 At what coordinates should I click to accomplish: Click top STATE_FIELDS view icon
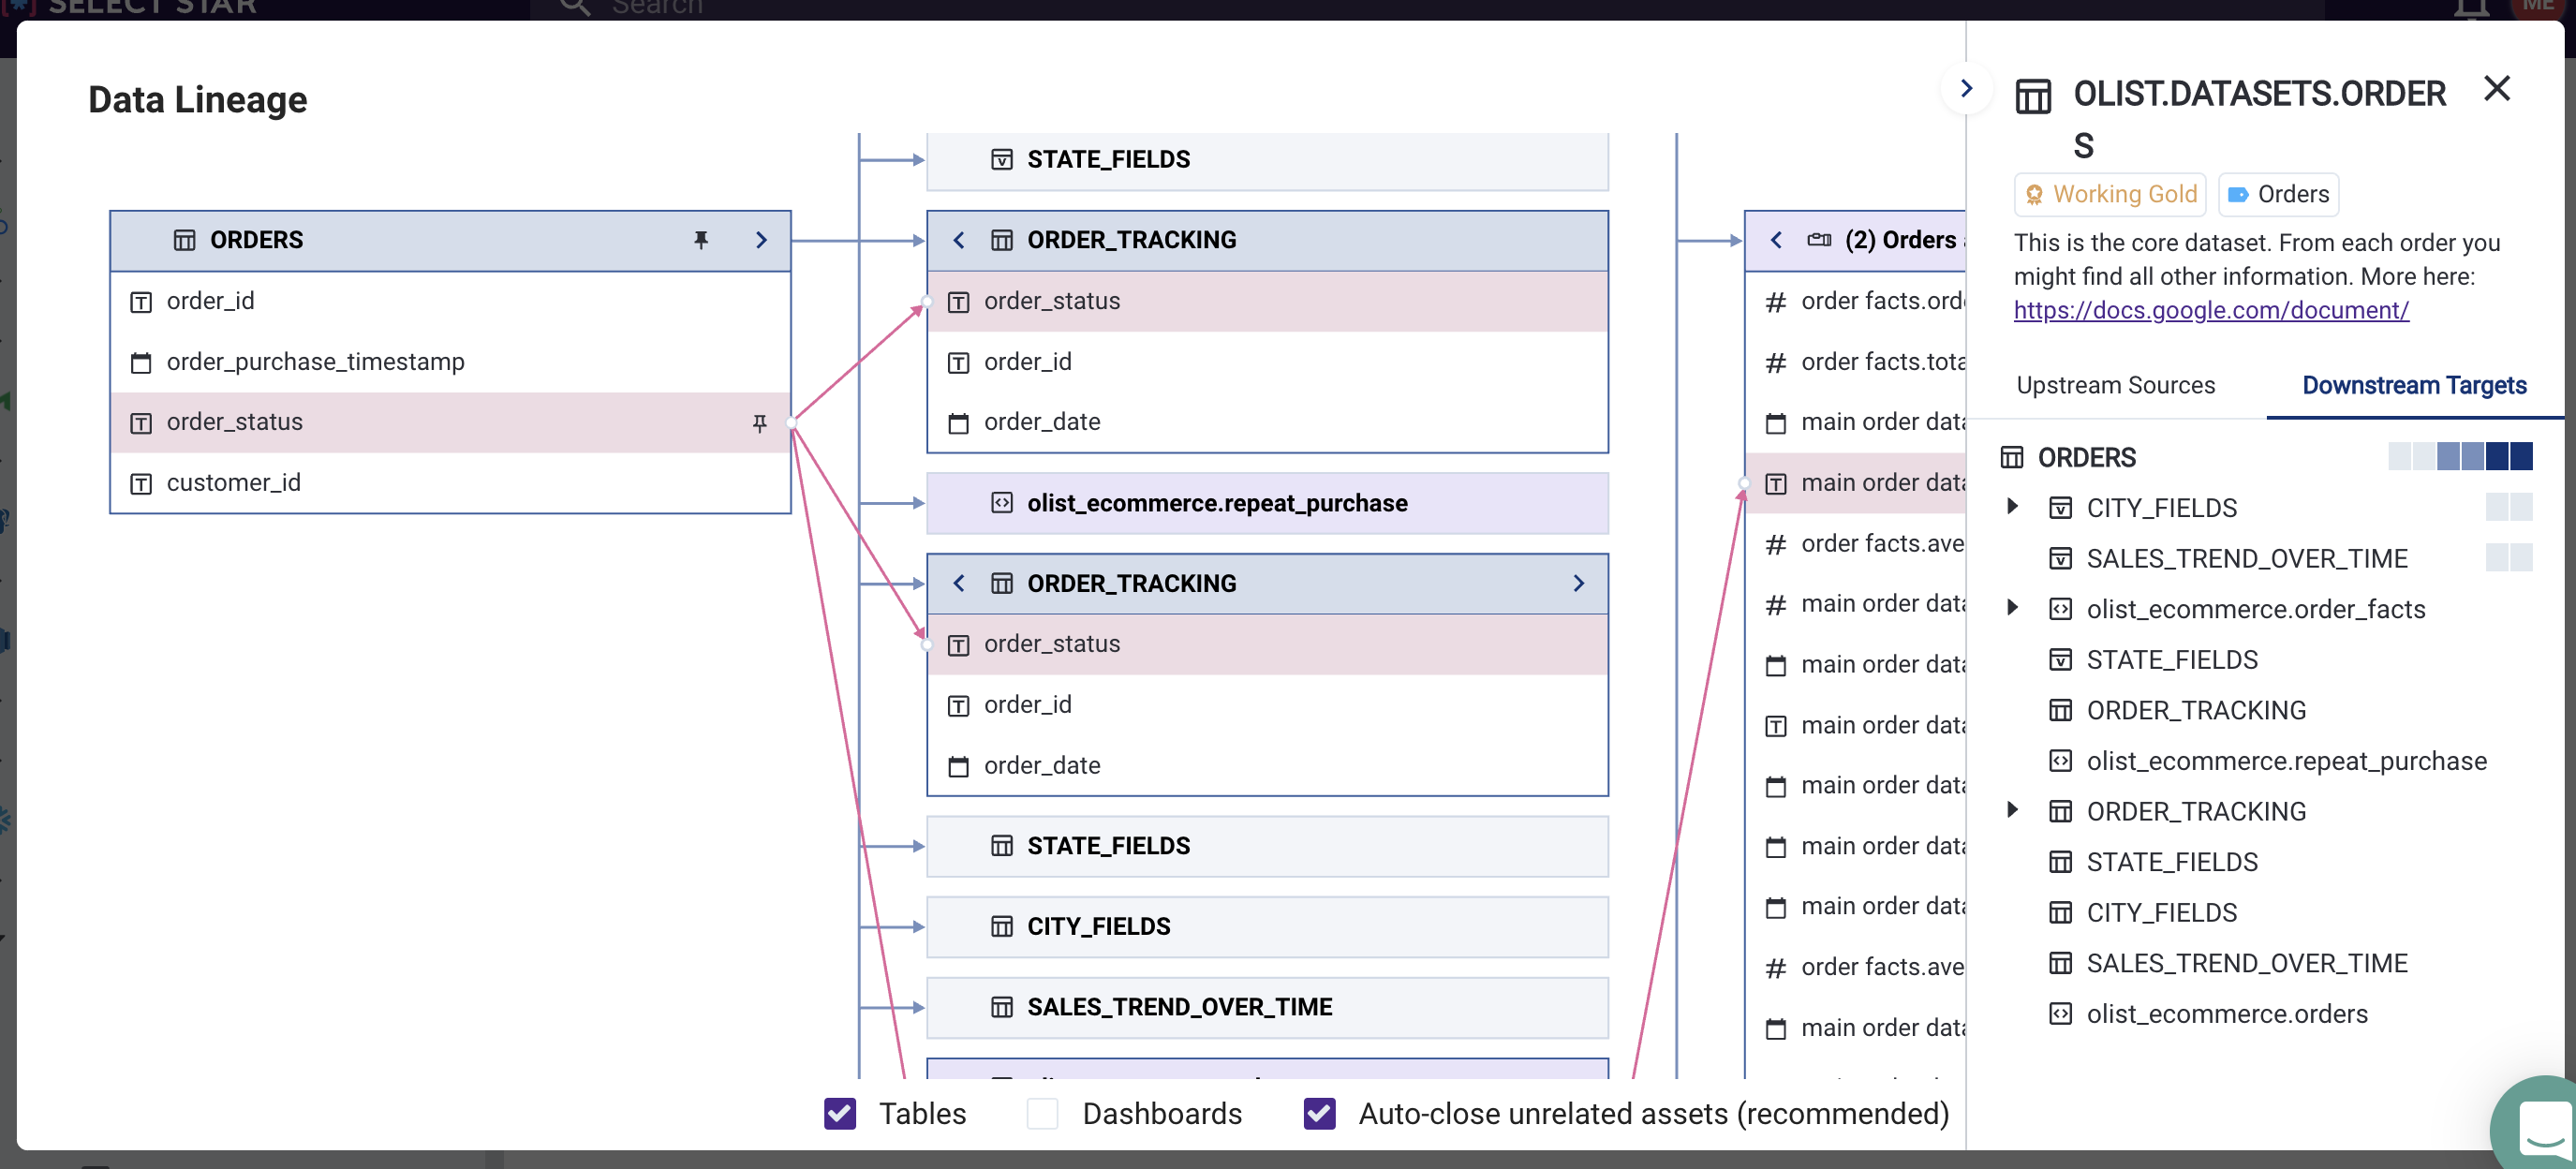point(1002,160)
